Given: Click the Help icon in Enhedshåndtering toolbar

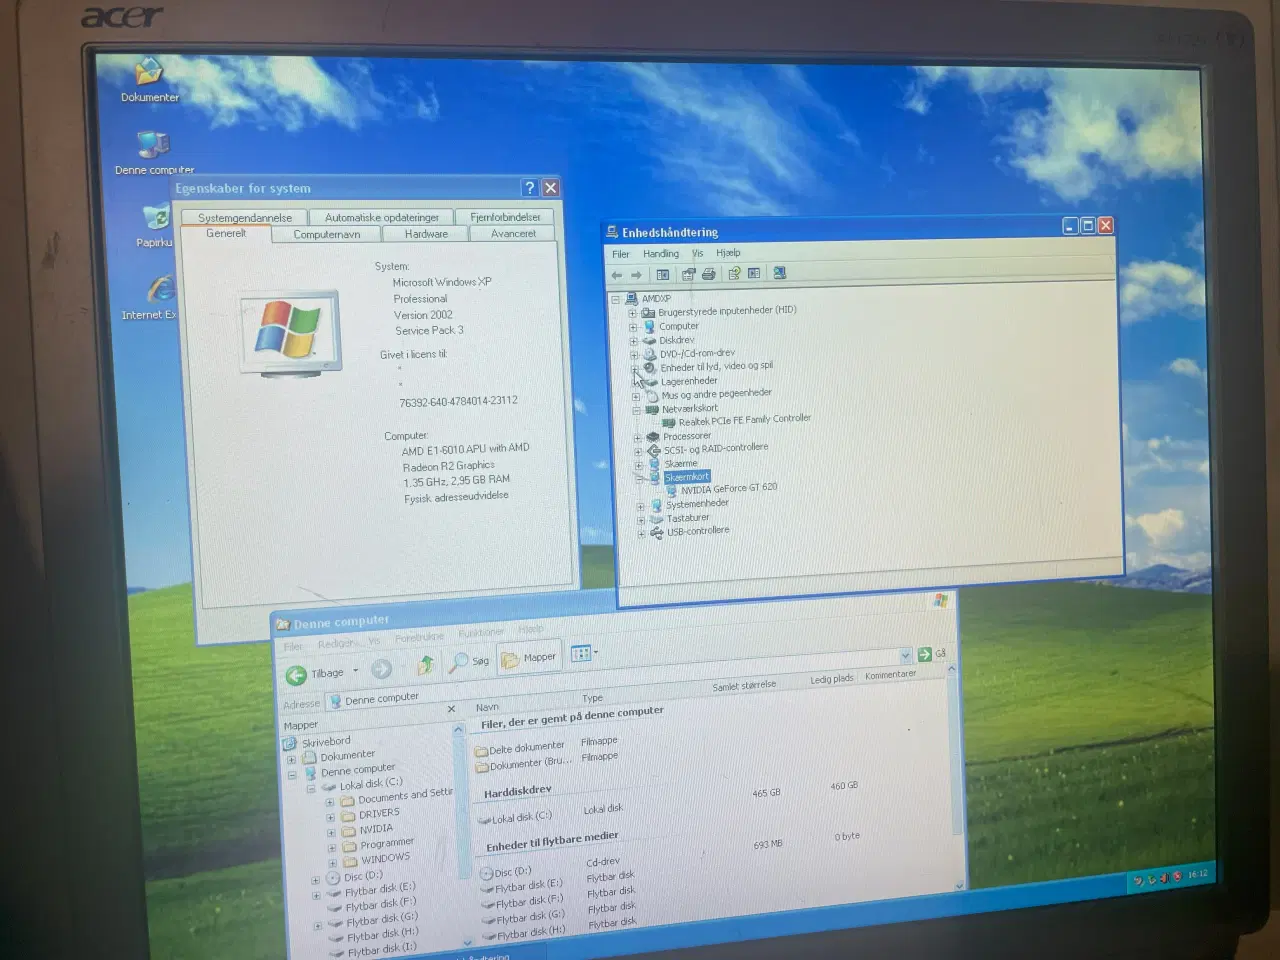Looking at the screenshot, I should click(x=734, y=273).
